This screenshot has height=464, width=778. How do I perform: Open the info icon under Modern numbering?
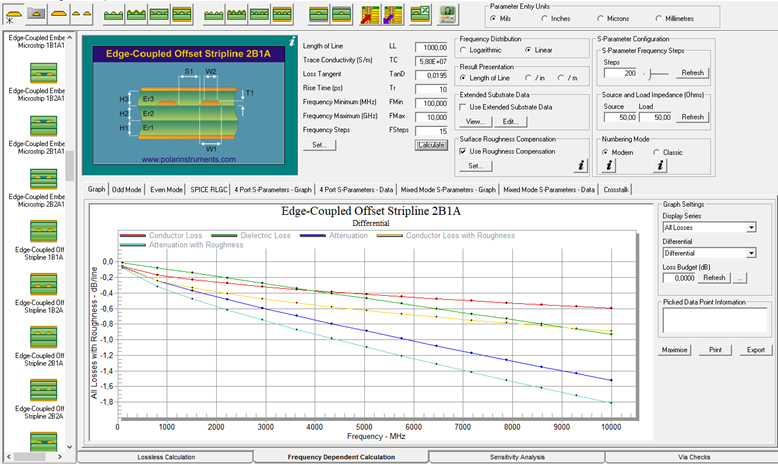(x=609, y=165)
